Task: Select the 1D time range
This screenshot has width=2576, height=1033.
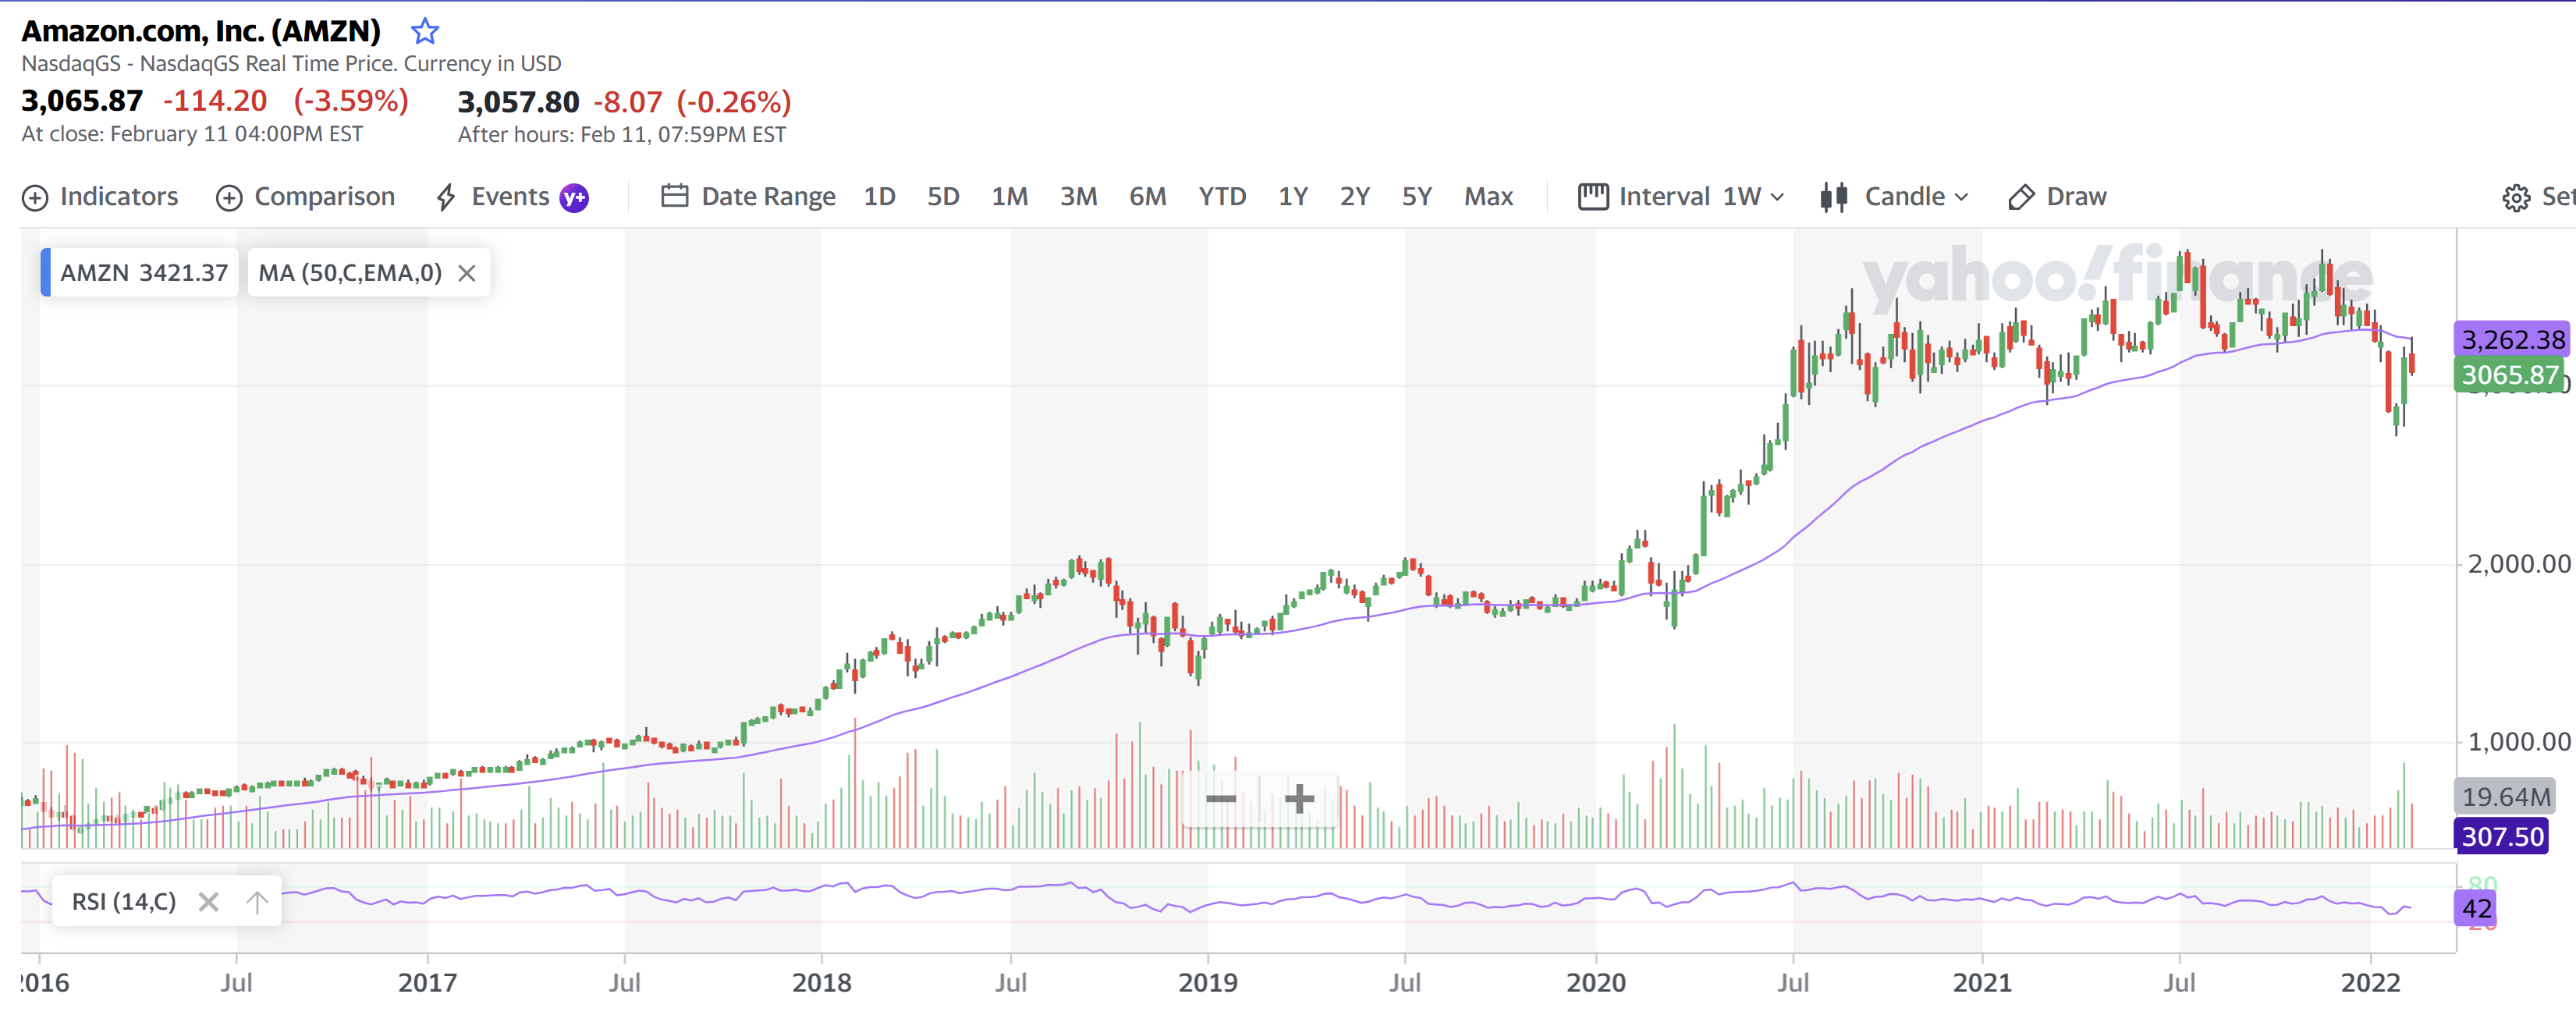Action: 879,196
